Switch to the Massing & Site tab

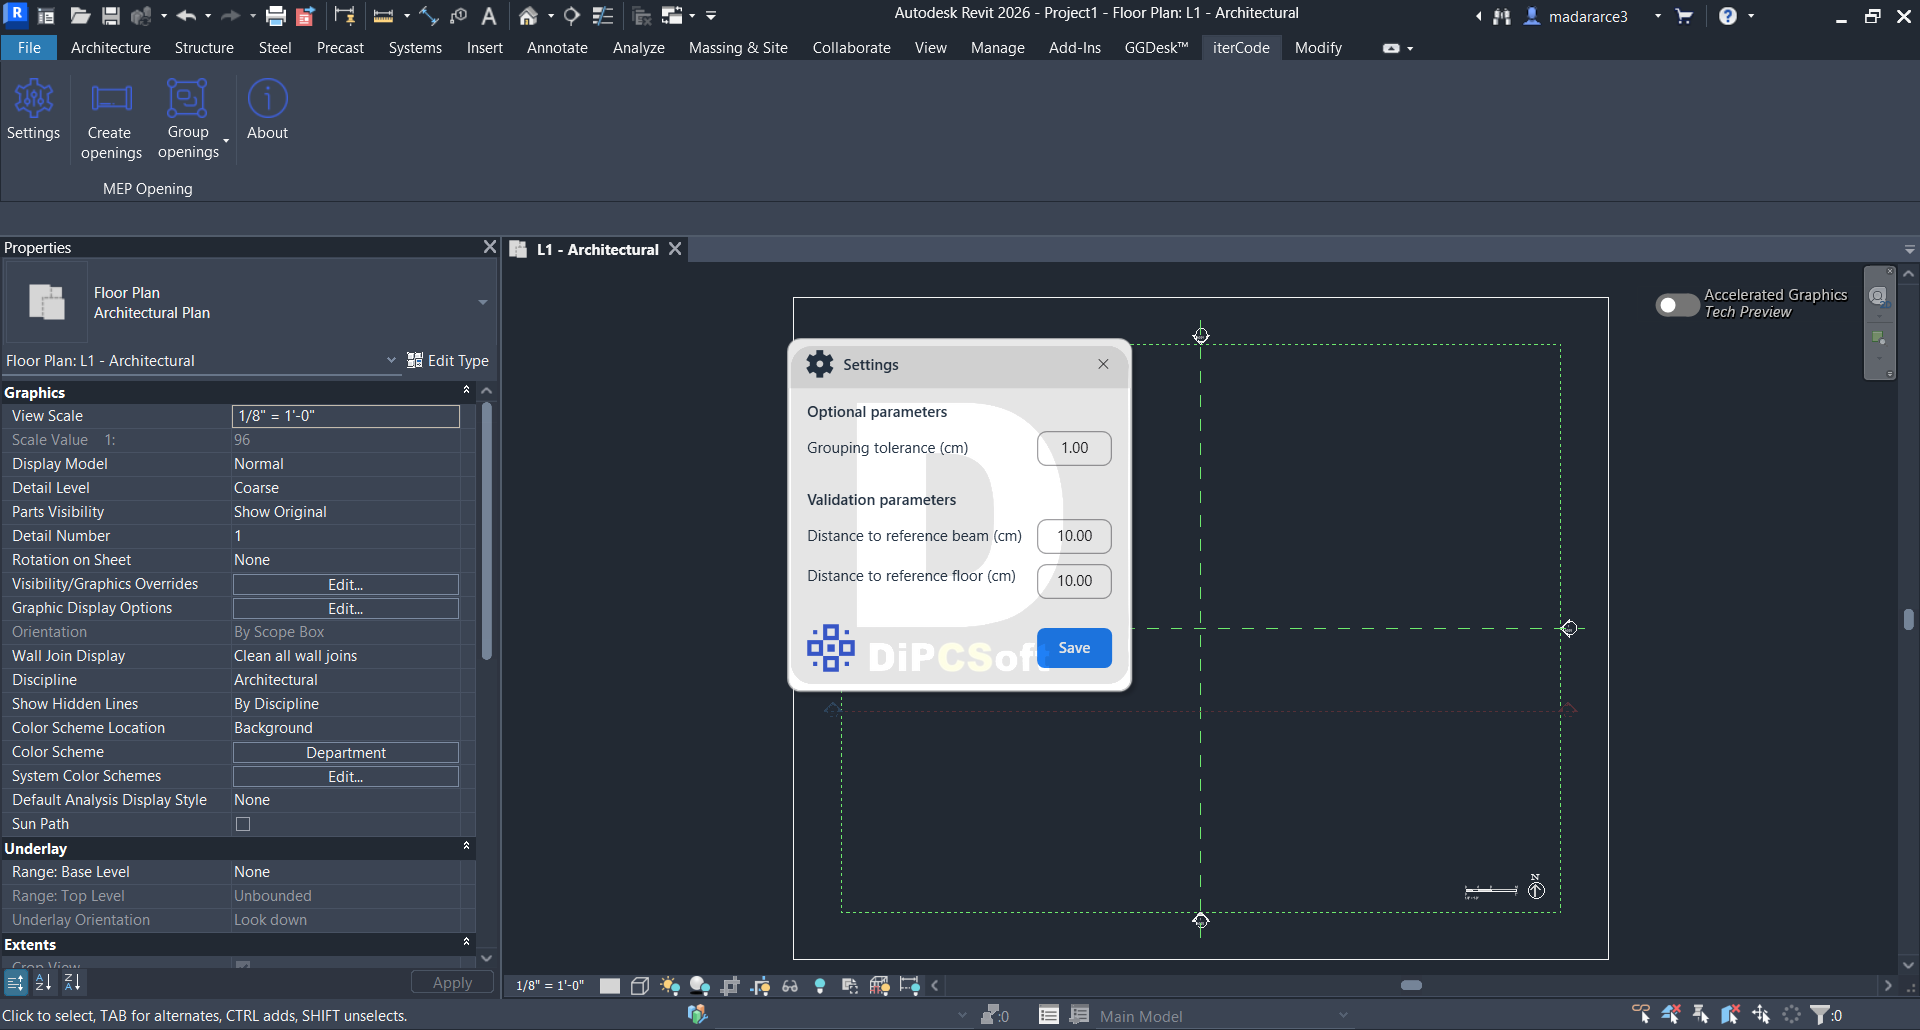(738, 48)
